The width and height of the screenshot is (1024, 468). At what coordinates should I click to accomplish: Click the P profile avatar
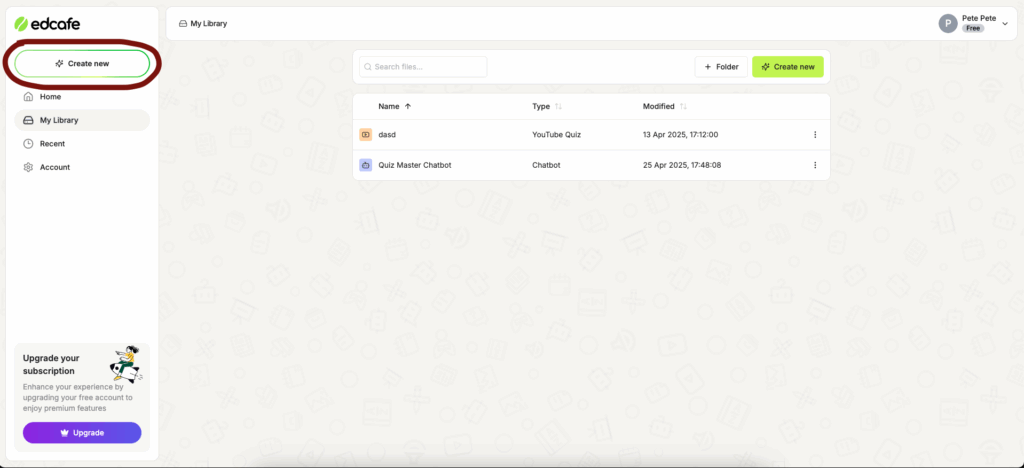948,23
